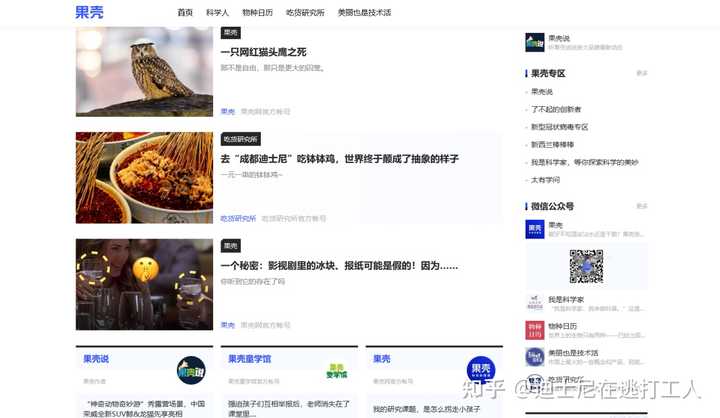720x418 pixels.
Task: Click the WeChat QR code image
Action: [x=586, y=266]
